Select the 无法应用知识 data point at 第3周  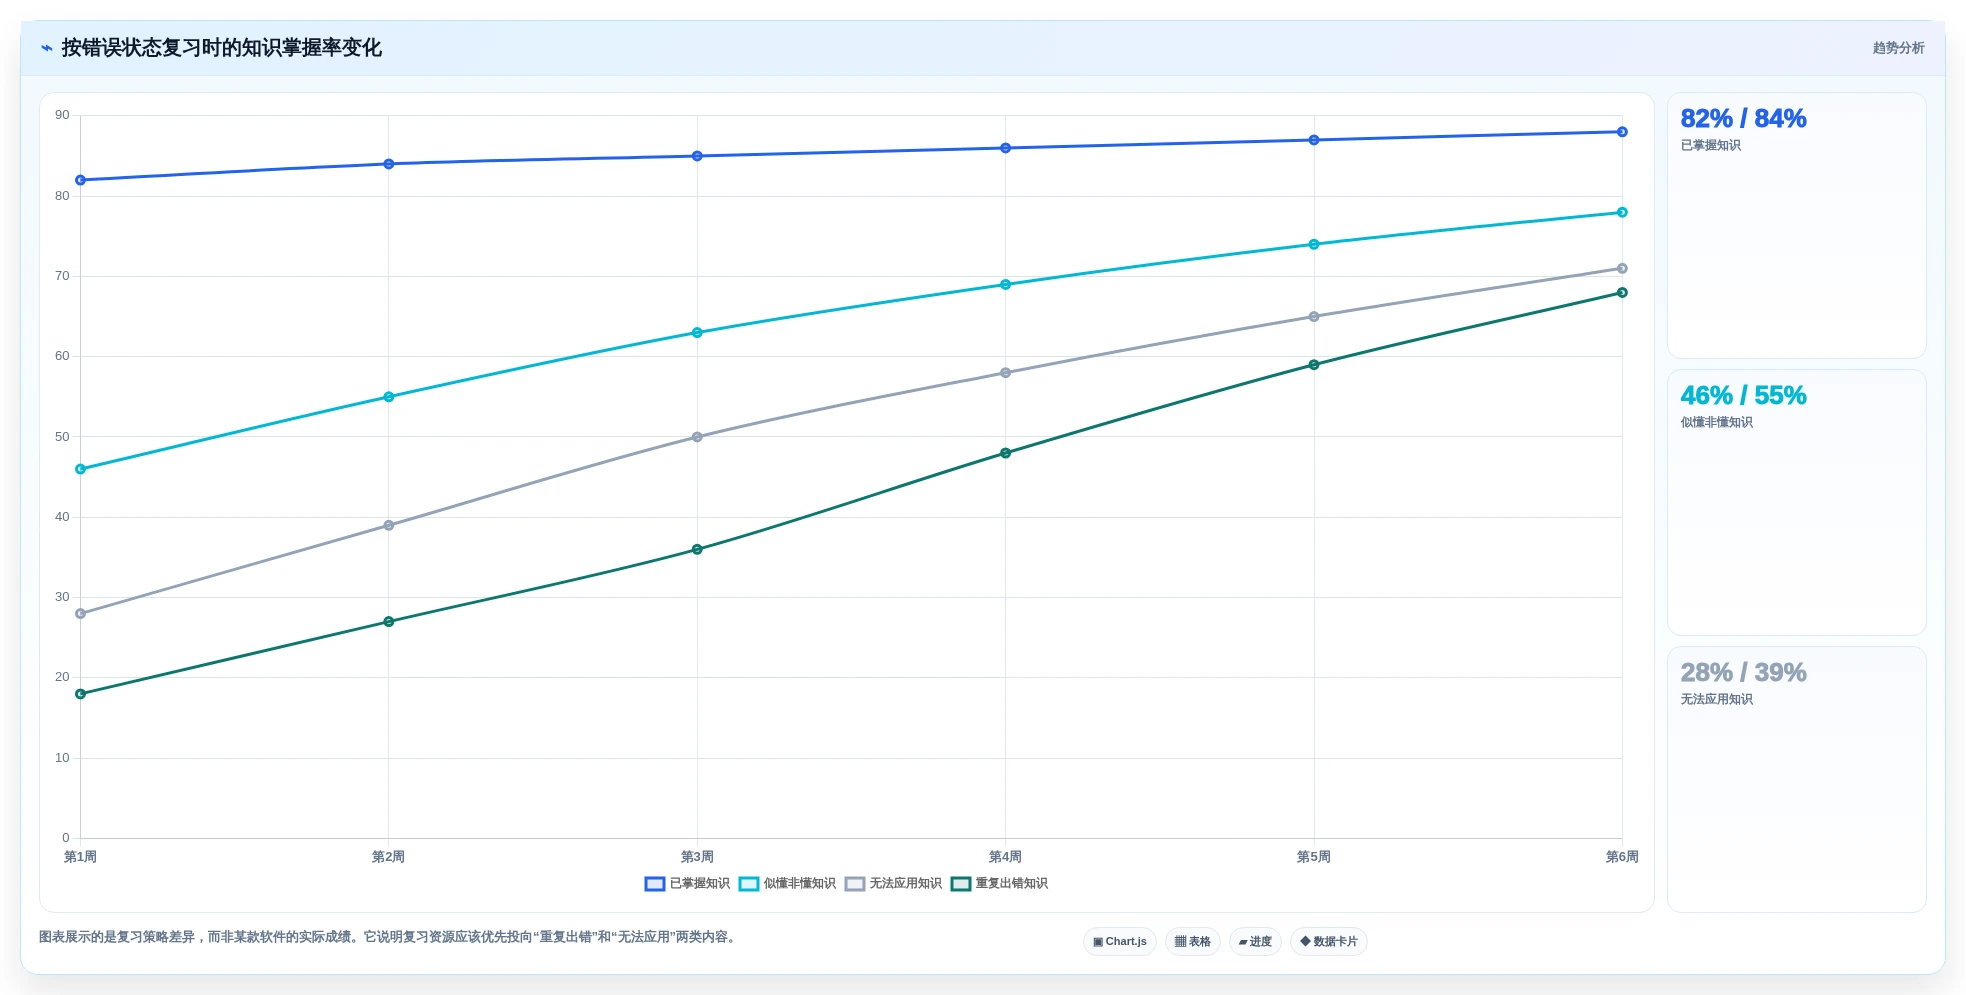click(697, 437)
